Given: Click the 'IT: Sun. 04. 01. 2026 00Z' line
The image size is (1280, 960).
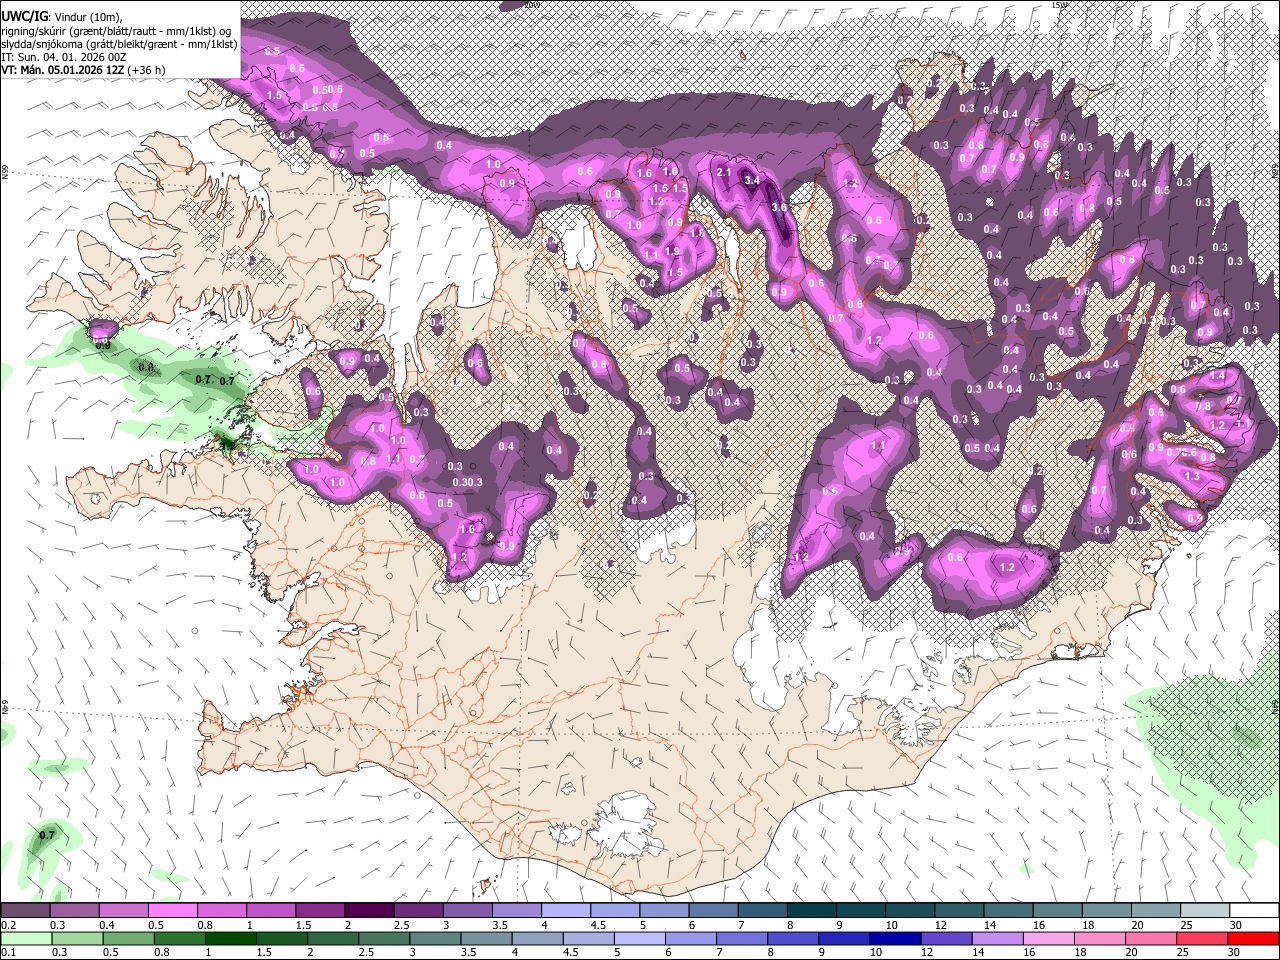Looking at the screenshot, I should coord(64,57).
